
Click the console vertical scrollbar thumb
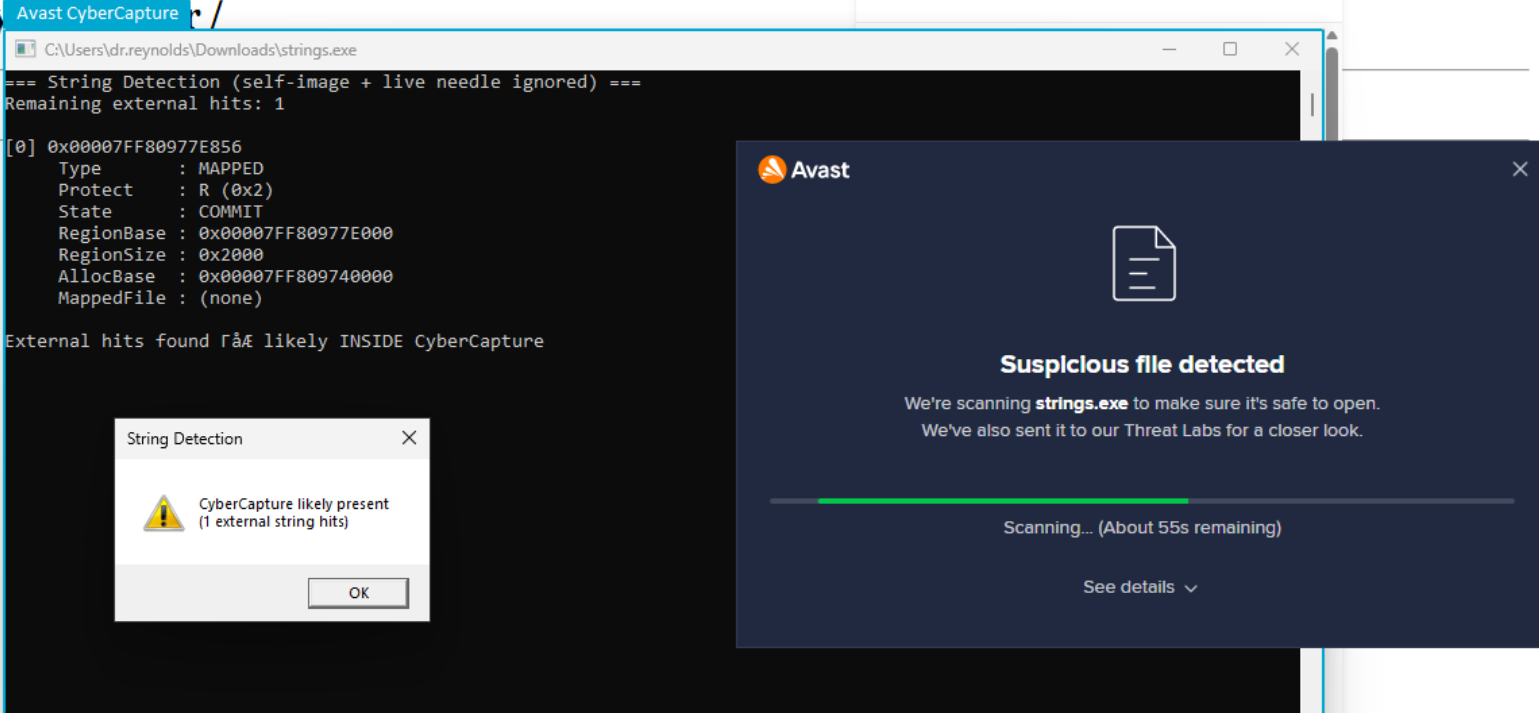tap(1312, 105)
